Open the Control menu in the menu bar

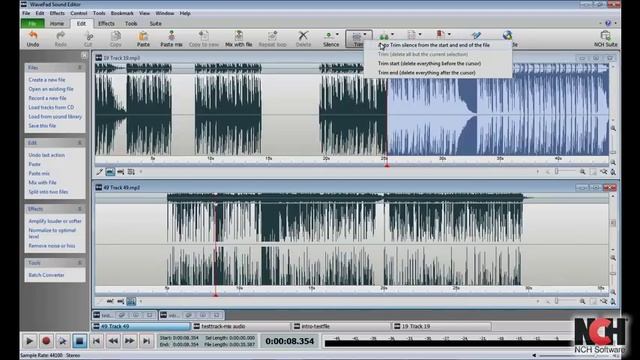tap(78, 13)
